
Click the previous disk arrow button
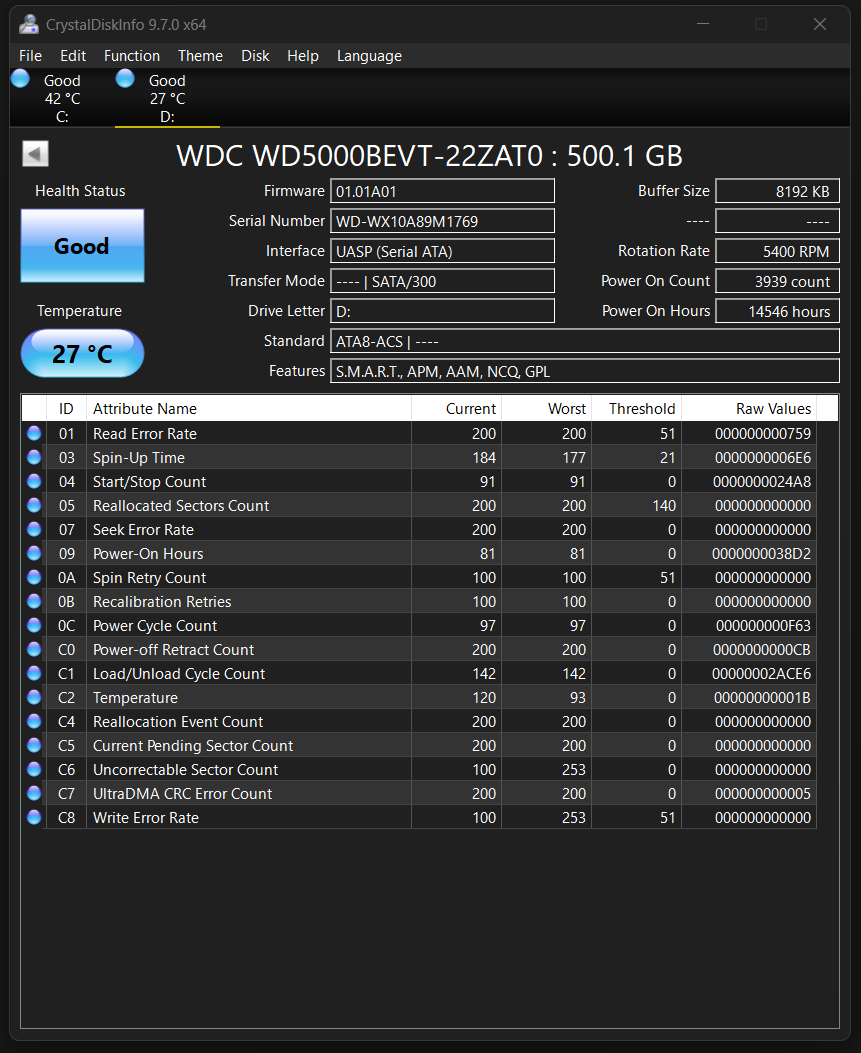[x=35, y=154]
